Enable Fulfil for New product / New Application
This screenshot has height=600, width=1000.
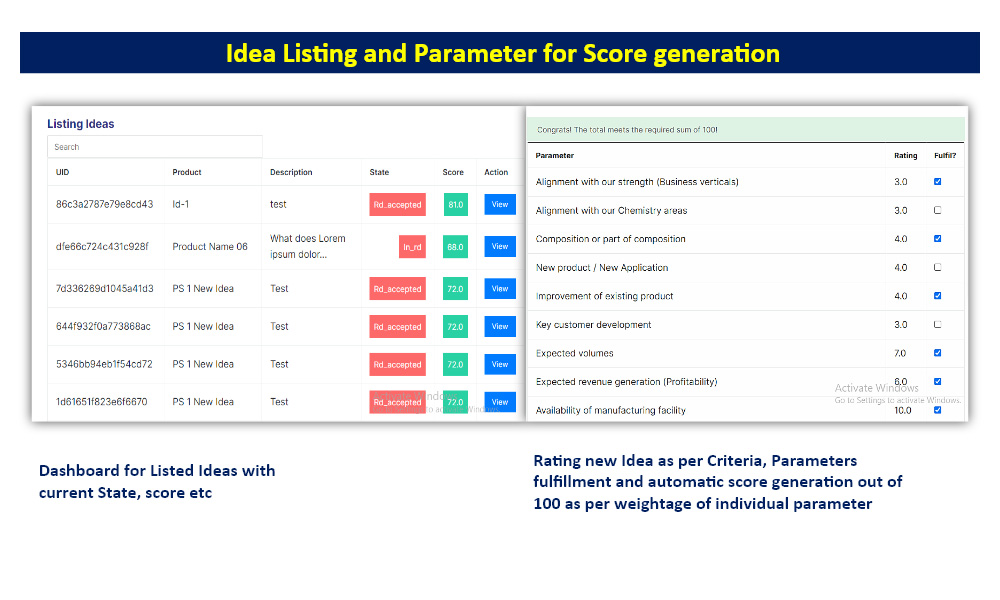938,267
